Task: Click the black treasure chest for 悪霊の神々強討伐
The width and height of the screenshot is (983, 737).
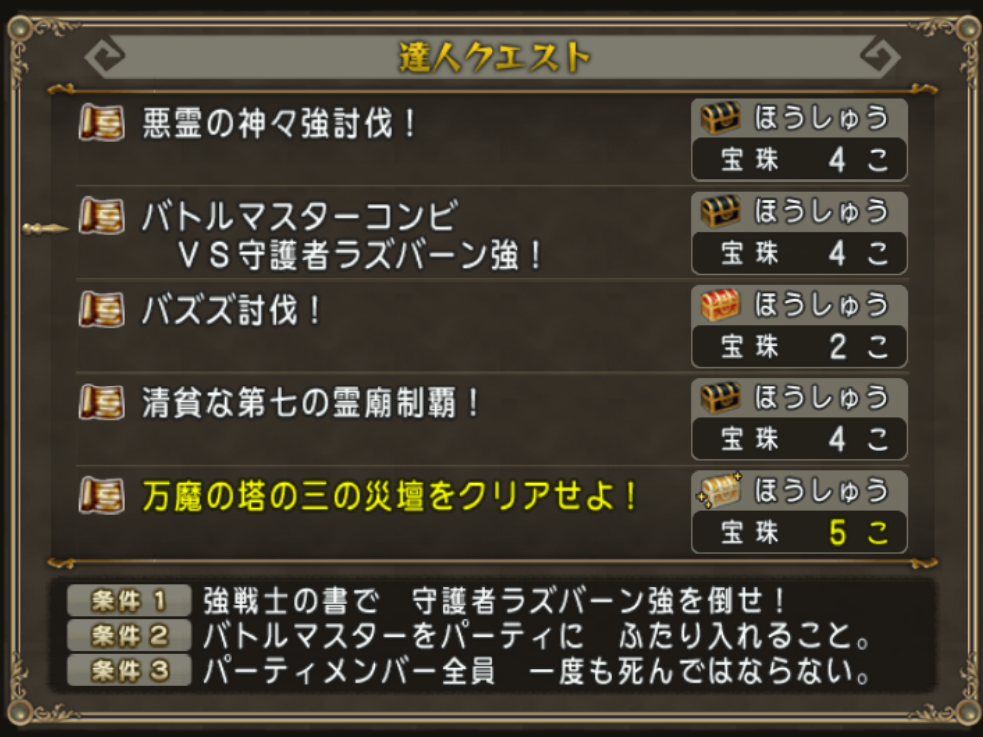Action: click(720, 118)
